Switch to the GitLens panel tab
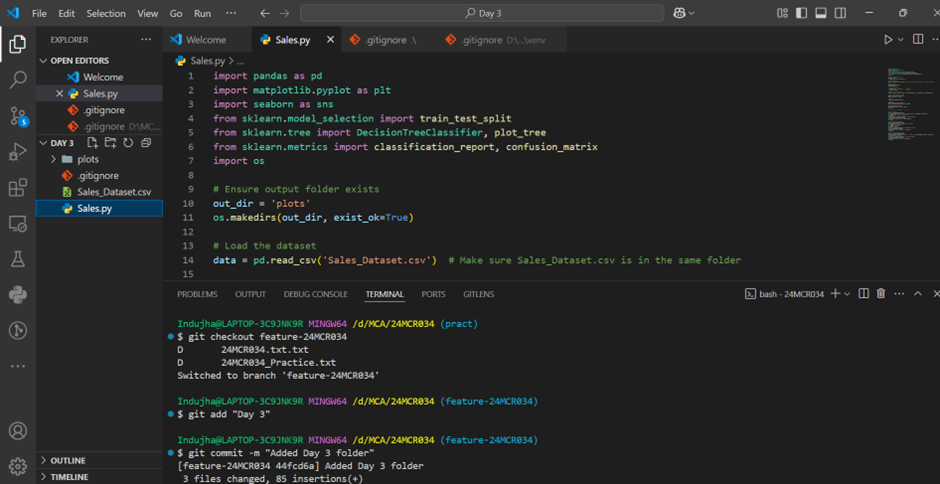This screenshot has height=484, width=940. pos(478,294)
